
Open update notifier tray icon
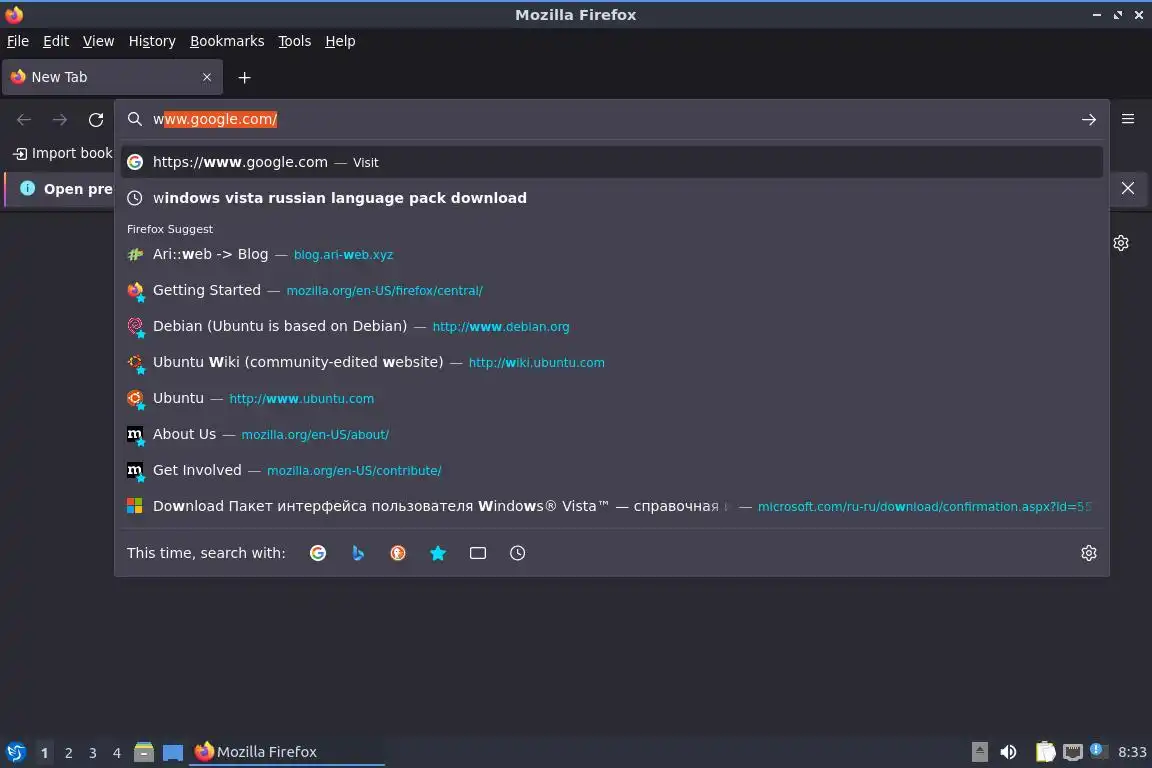click(1098, 750)
